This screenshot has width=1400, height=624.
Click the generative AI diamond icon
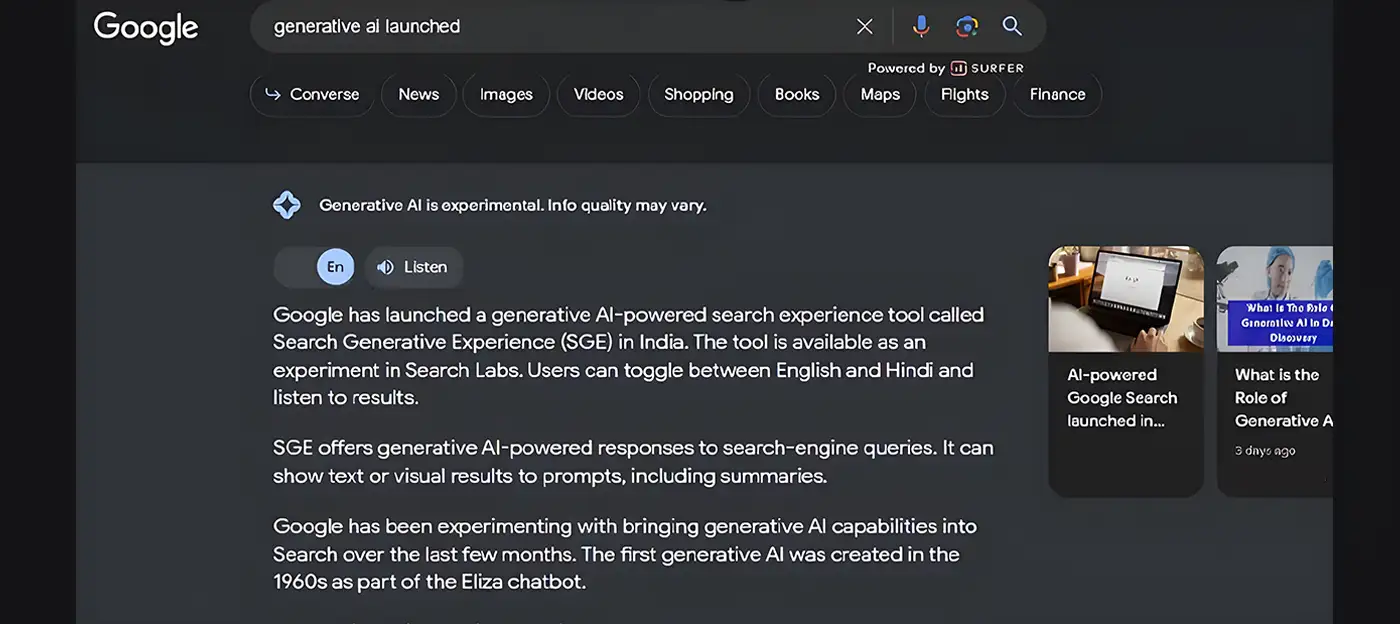(x=287, y=204)
